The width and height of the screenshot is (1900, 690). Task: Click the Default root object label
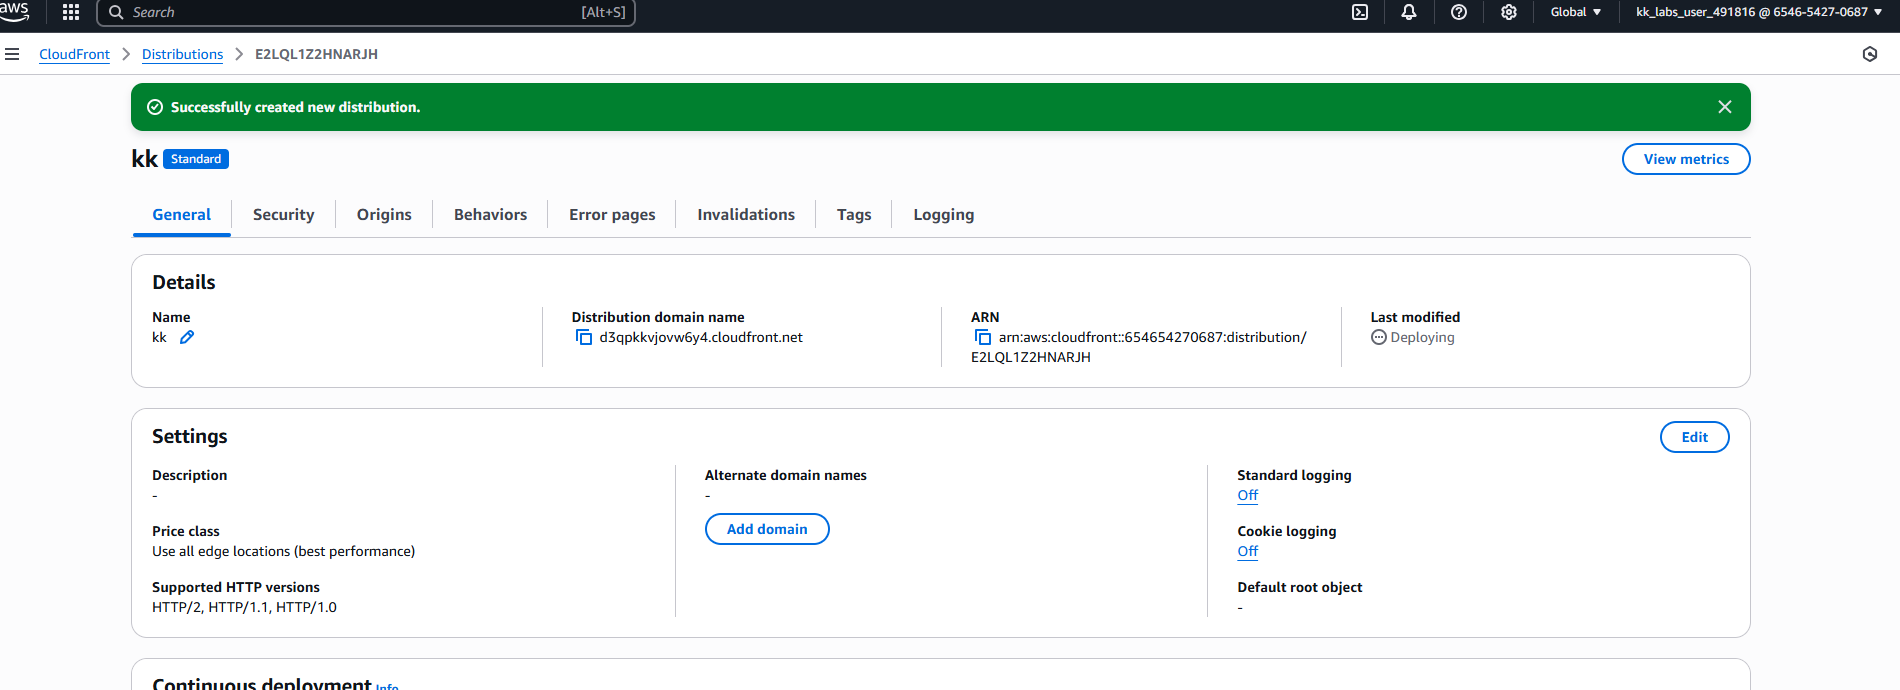1299,587
